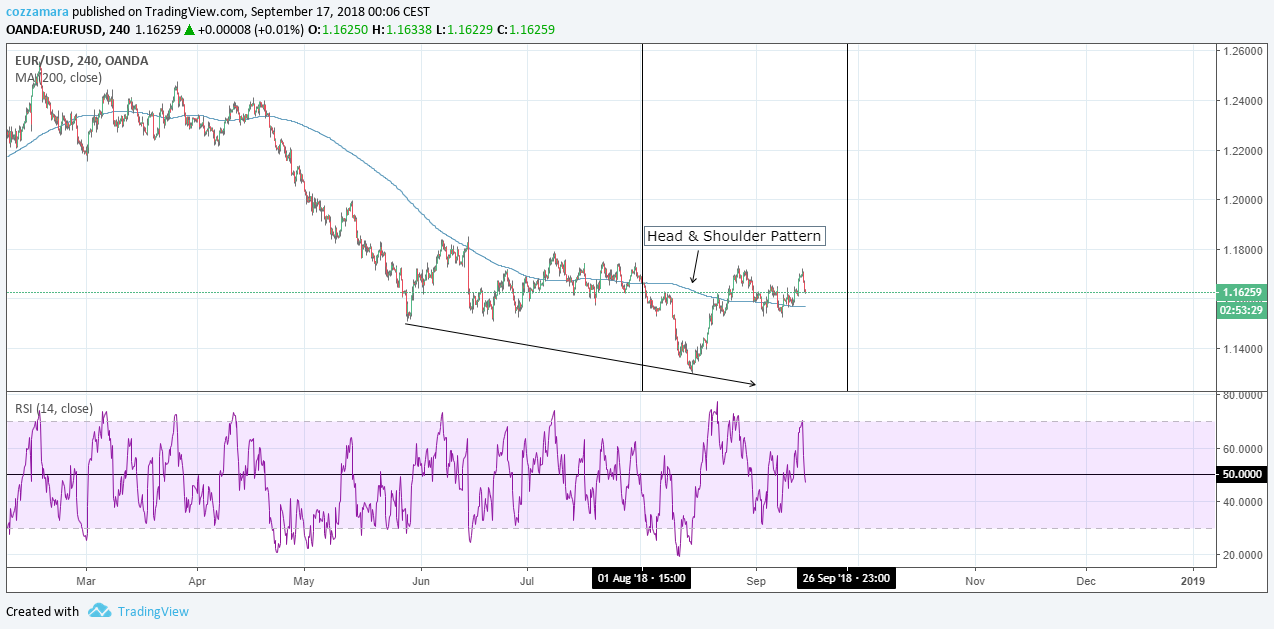Click the 1.20000 price axis label
Screen dimensions: 1274x629
coord(1243,200)
